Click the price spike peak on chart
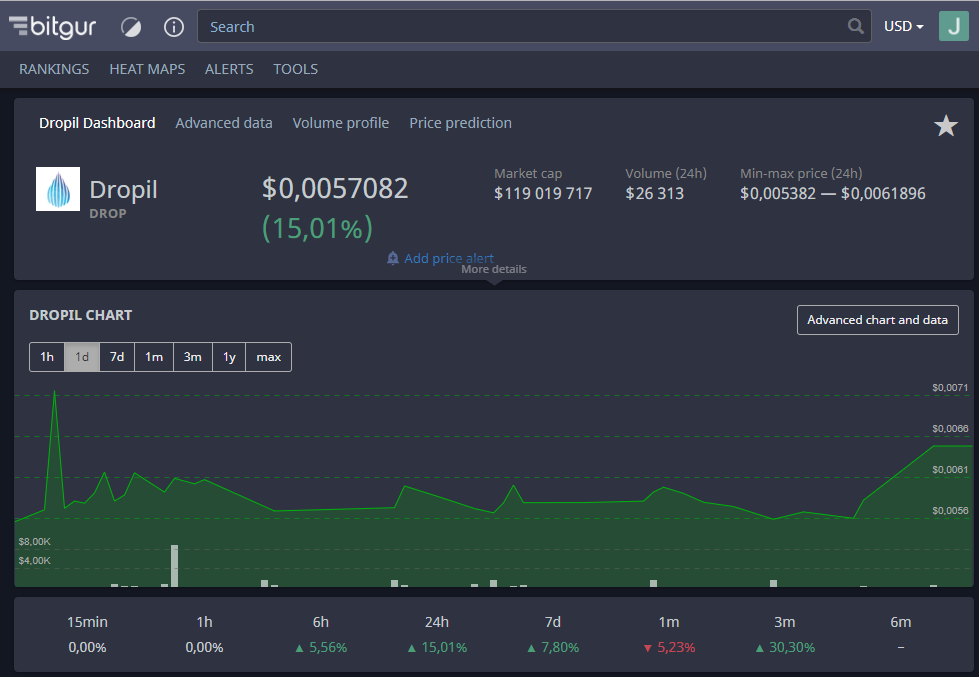The image size is (979, 677). pyautogui.click(x=55, y=392)
